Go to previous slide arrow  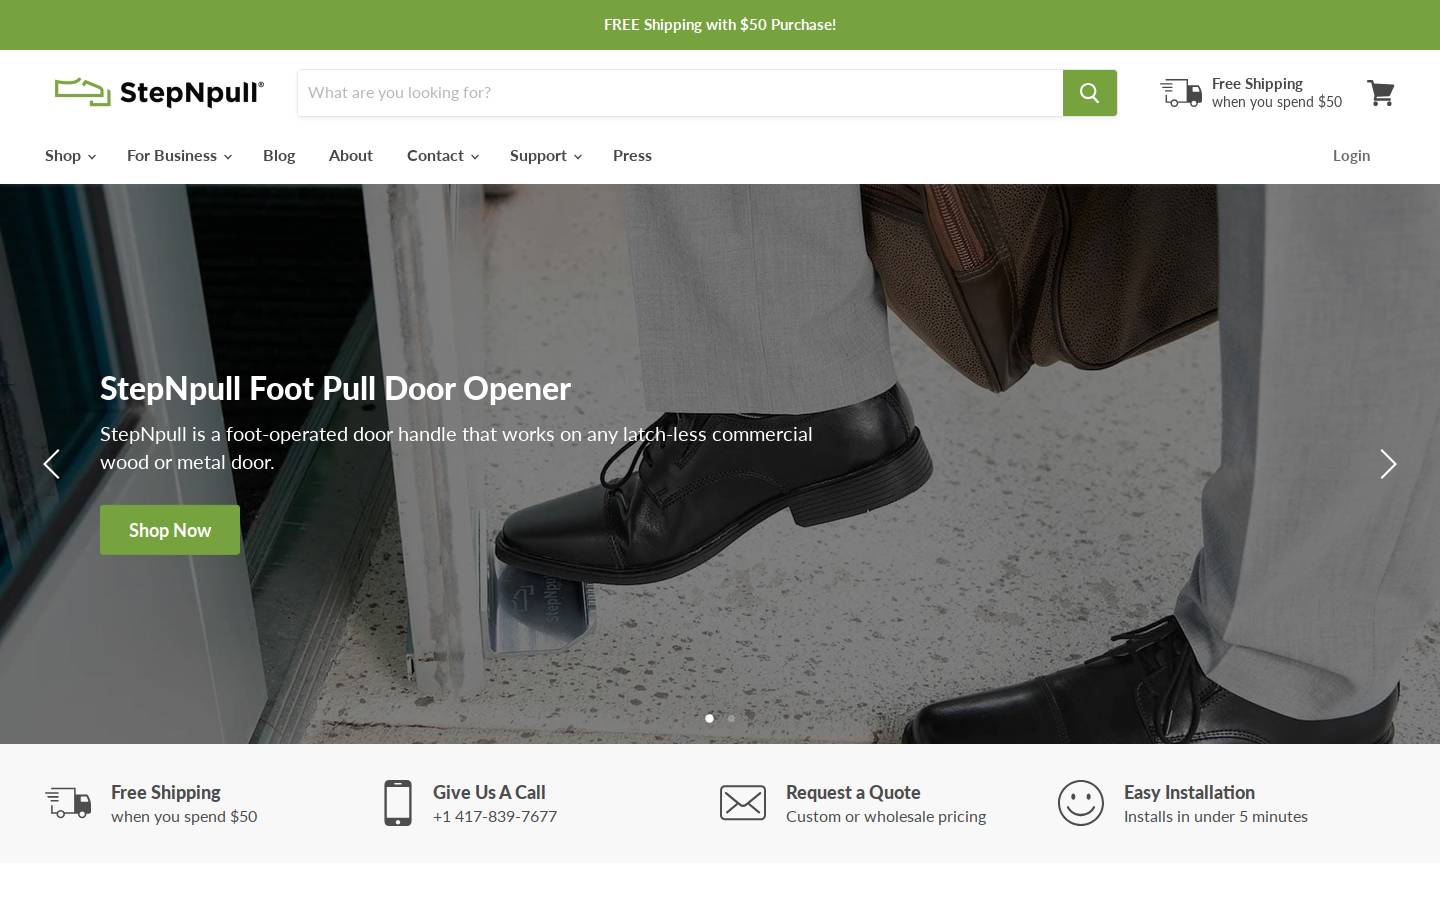[x=52, y=464]
